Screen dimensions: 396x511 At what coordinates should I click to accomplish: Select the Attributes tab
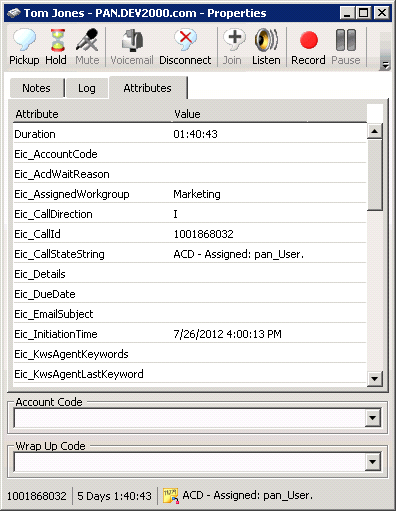(148, 88)
